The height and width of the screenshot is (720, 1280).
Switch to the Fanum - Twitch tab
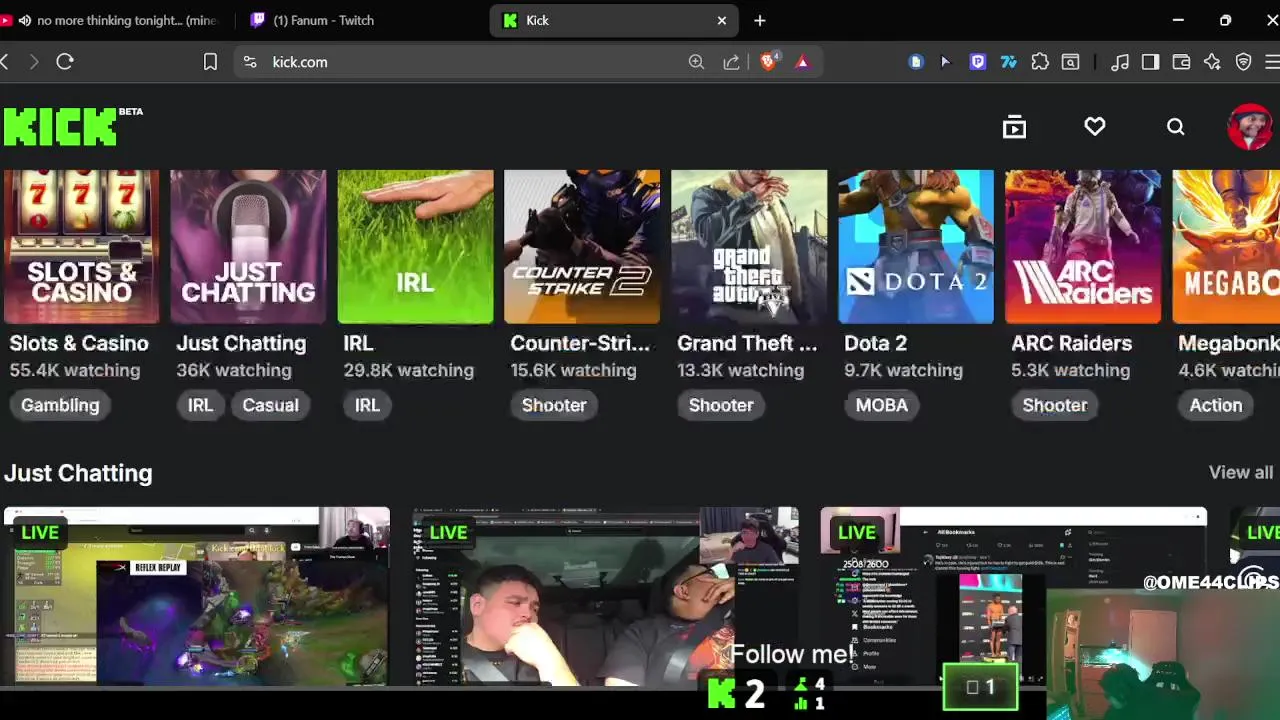click(x=323, y=20)
